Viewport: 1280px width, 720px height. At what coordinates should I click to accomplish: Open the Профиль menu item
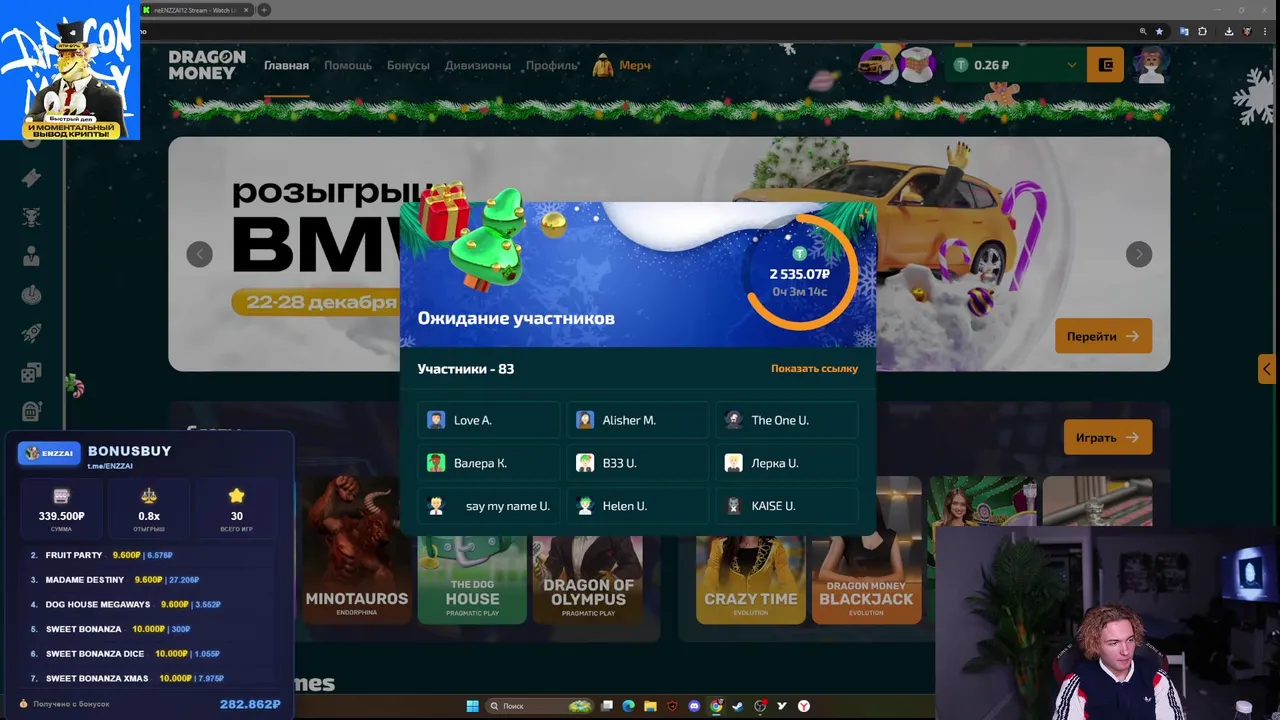(x=552, y=65)
